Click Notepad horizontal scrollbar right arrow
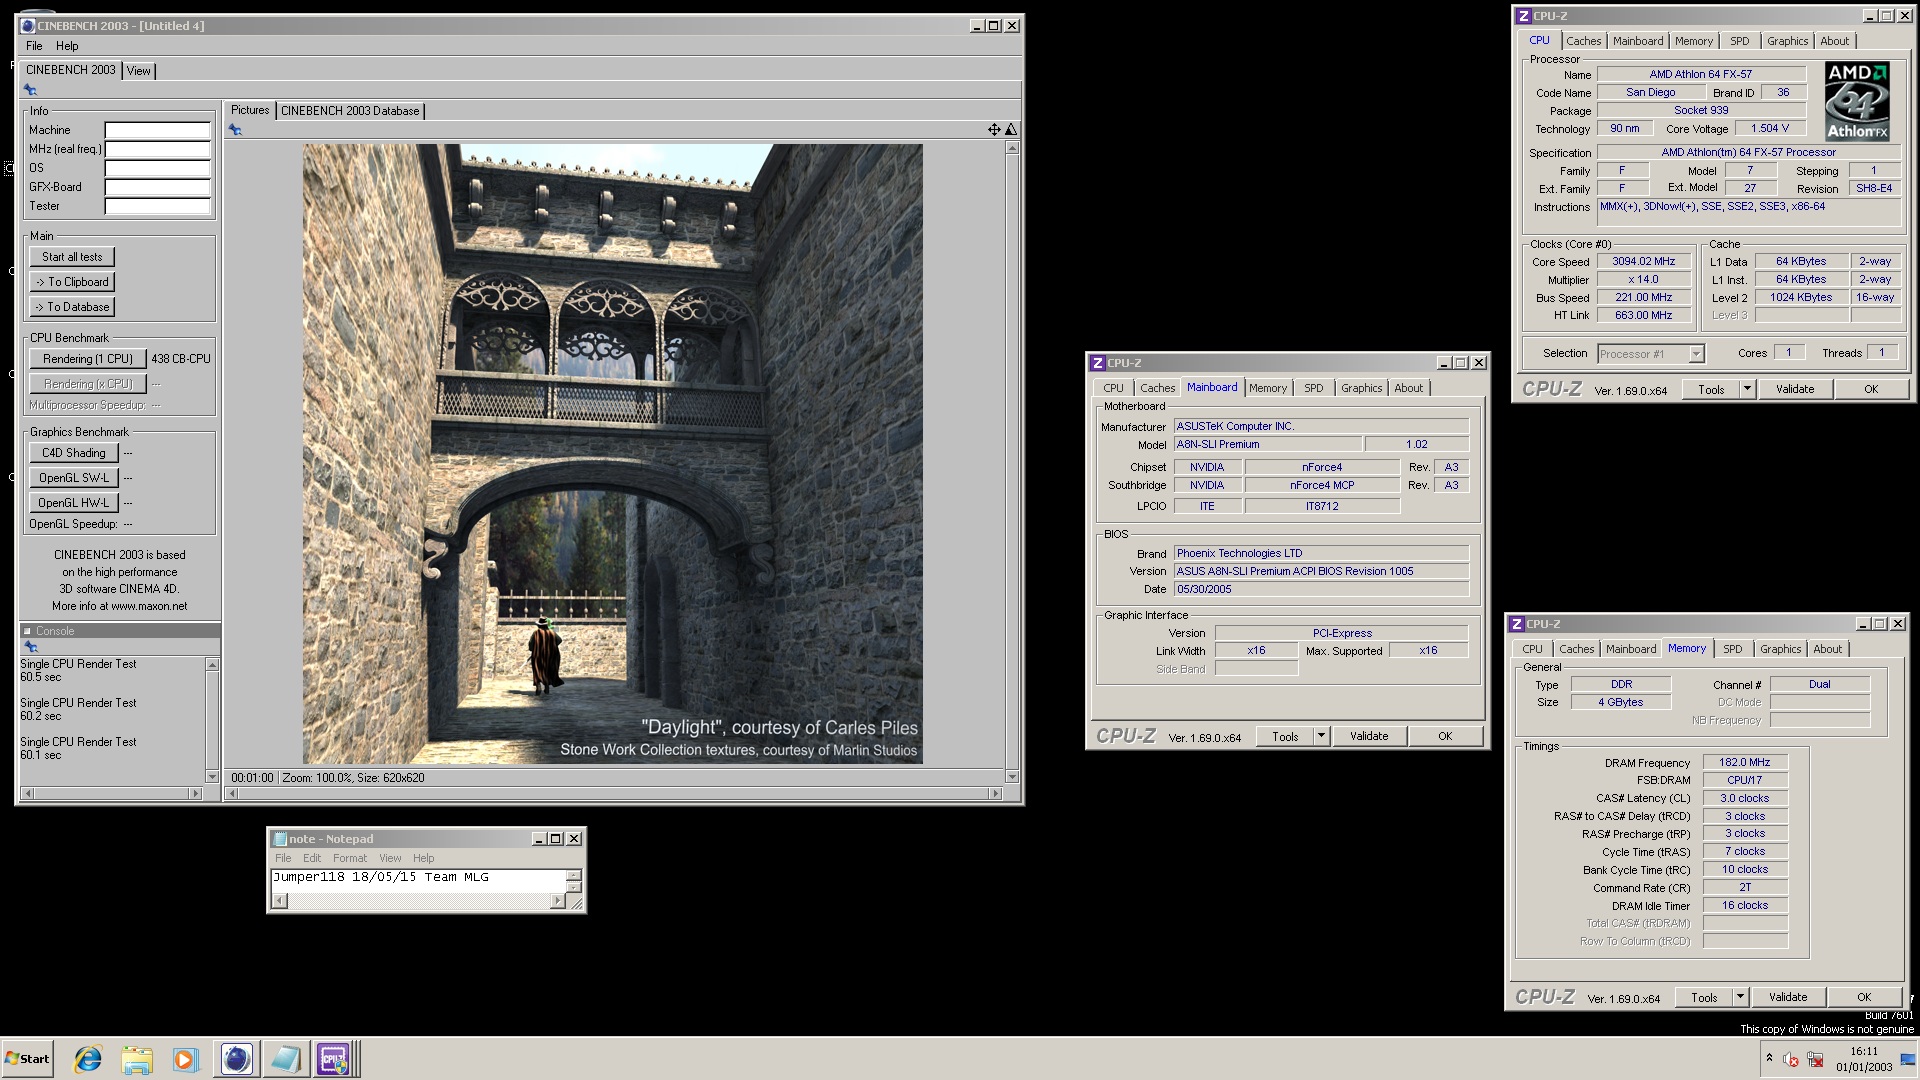 click(x=557, y=901)
